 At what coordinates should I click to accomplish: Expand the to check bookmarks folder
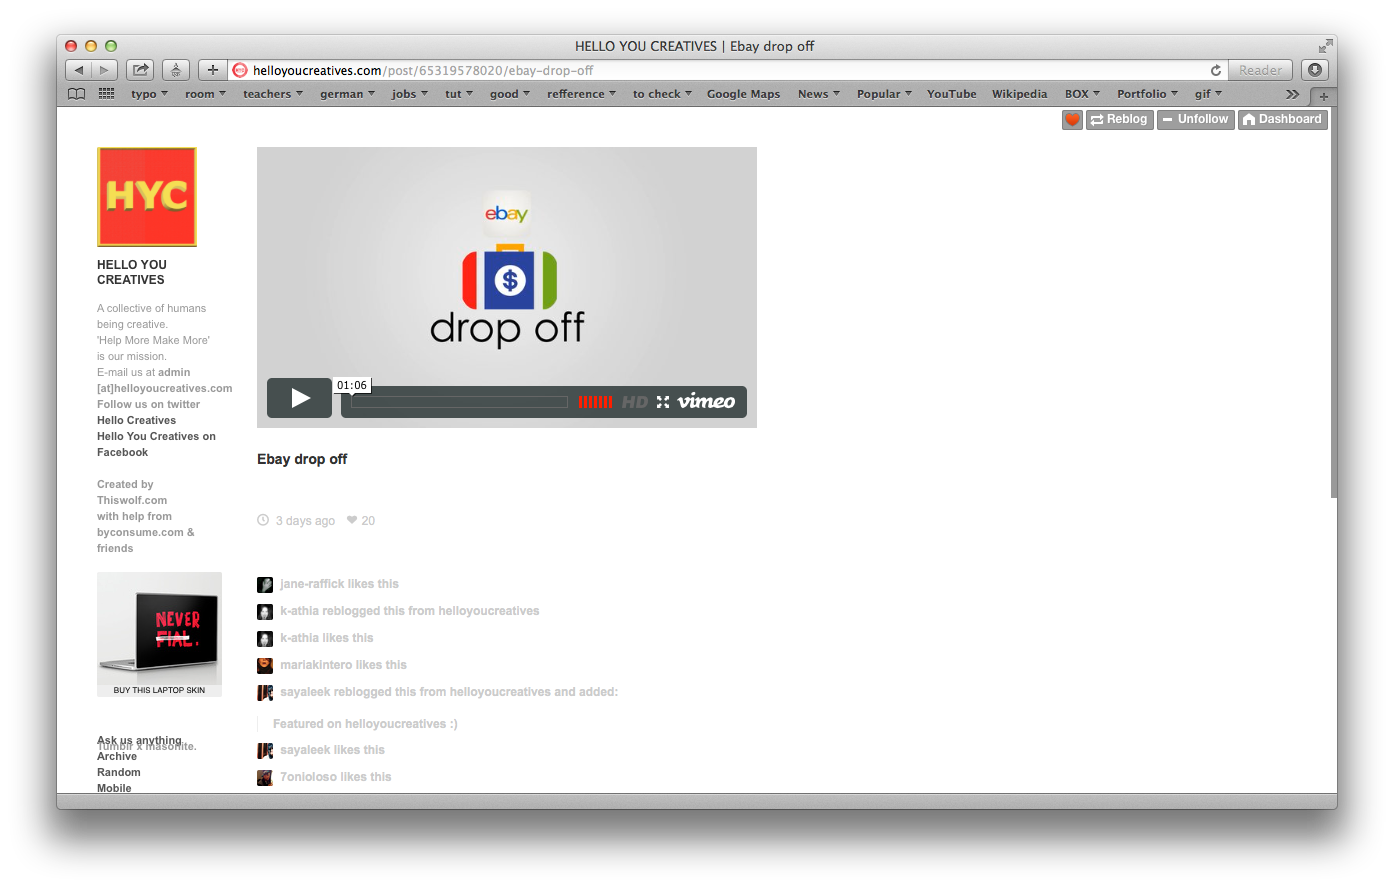point(662,94)
